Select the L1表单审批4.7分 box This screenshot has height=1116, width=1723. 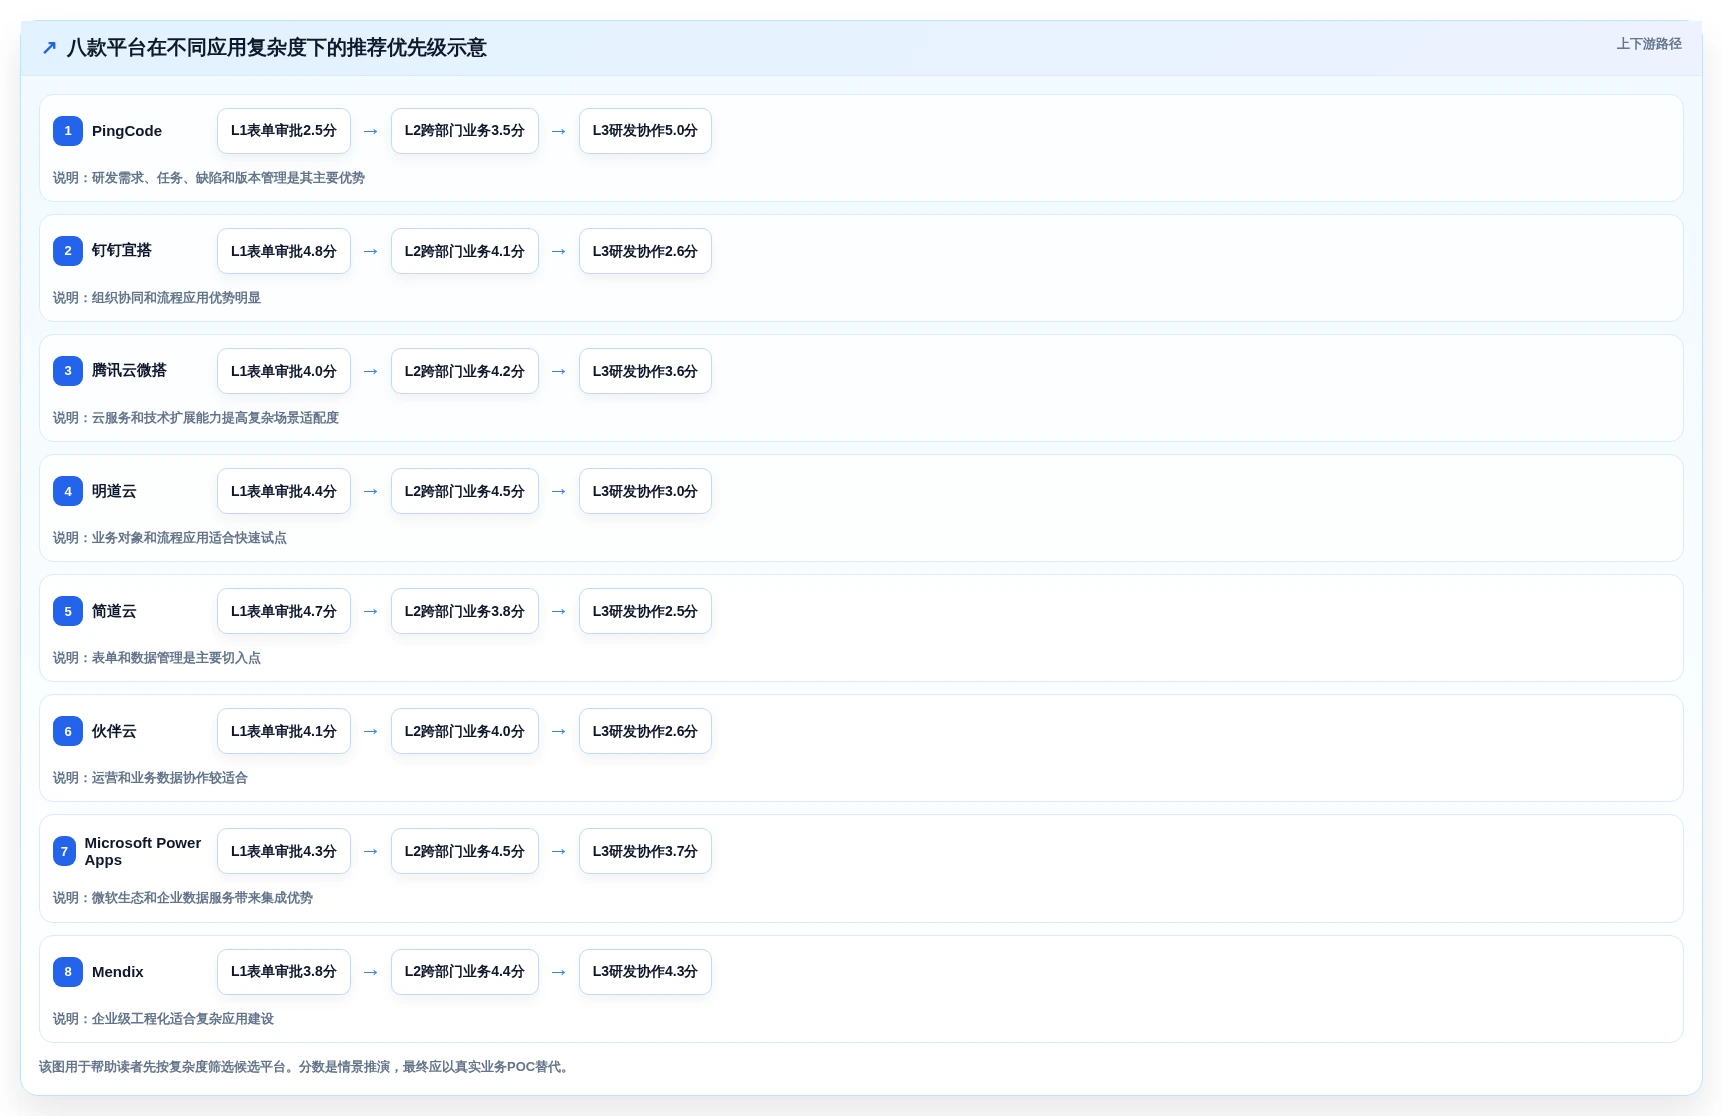284,611
